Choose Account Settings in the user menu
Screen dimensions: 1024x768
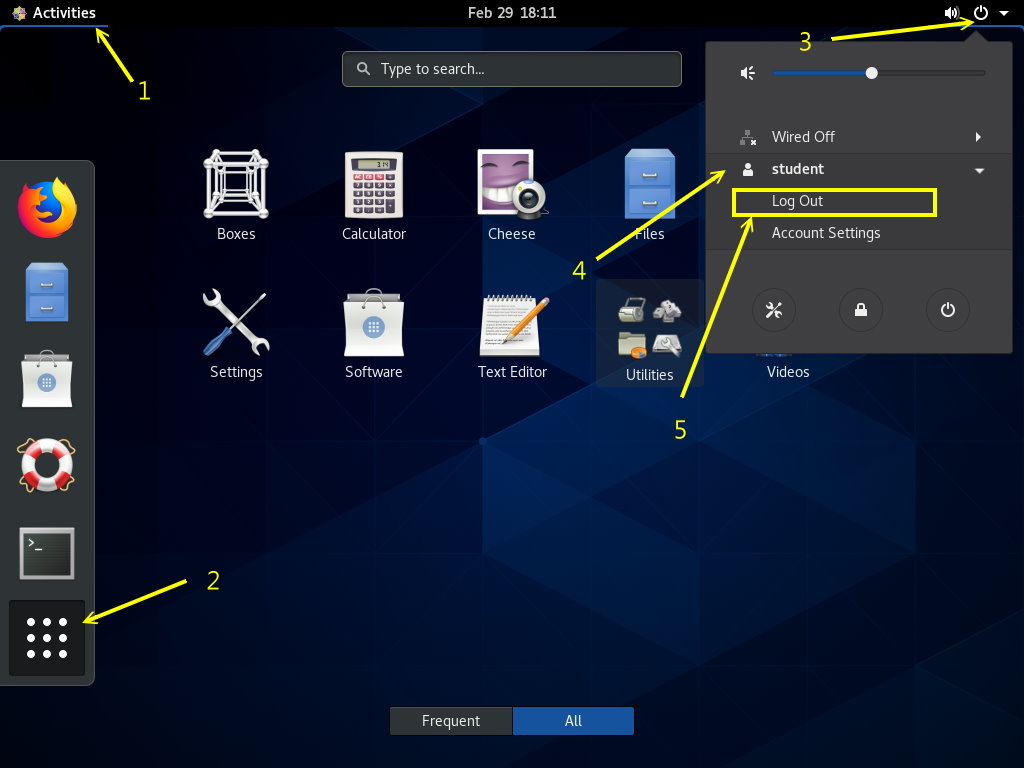point(826,233)
